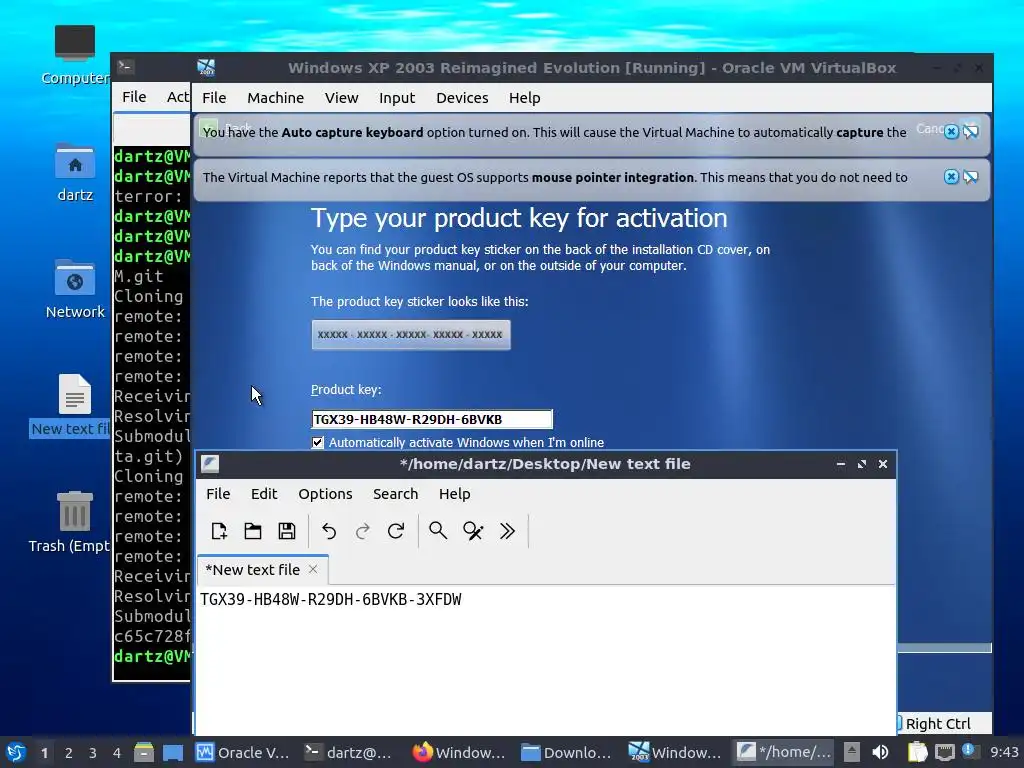The width and height of the screenshot is (1024, 768).
Task: Open the File menu of the text editor
Action: tap(218, 494)
